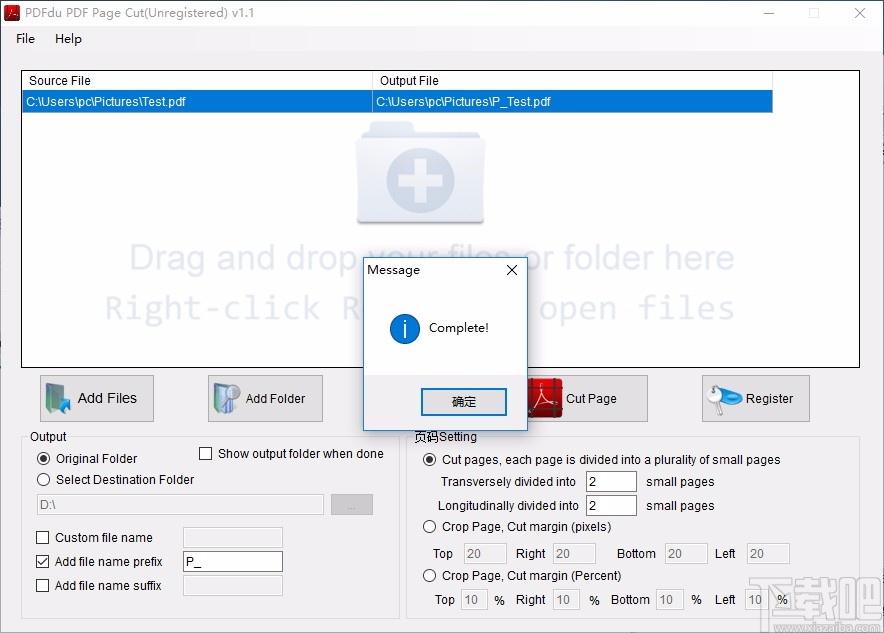Enable the Add file name suffix checkbox
This screenshot has width=884, height=633.
click(42, 585)
